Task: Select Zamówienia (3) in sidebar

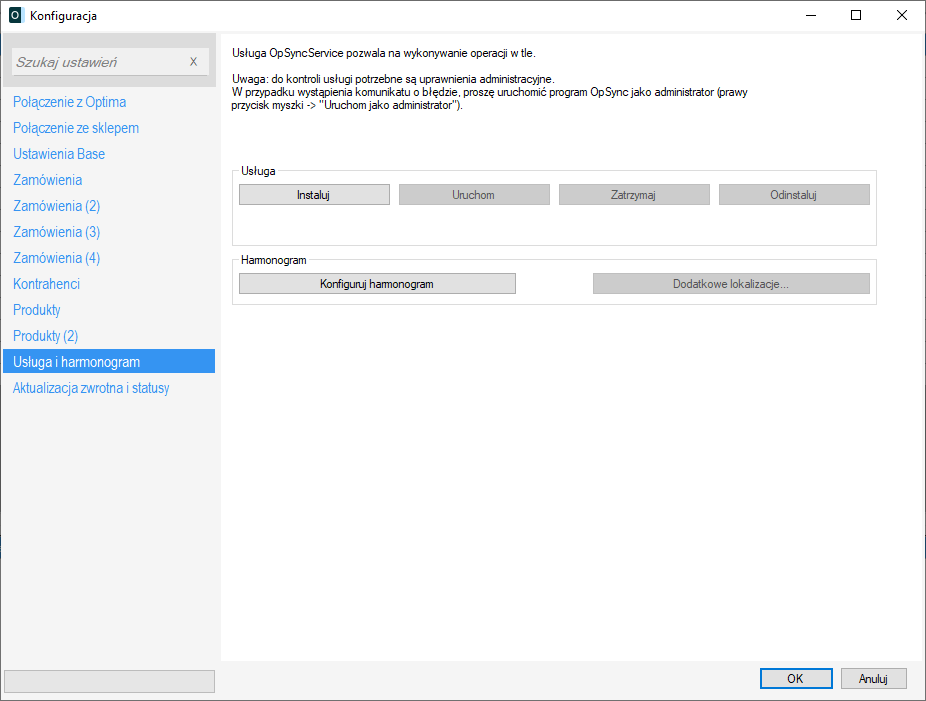Action: [57, 232]
